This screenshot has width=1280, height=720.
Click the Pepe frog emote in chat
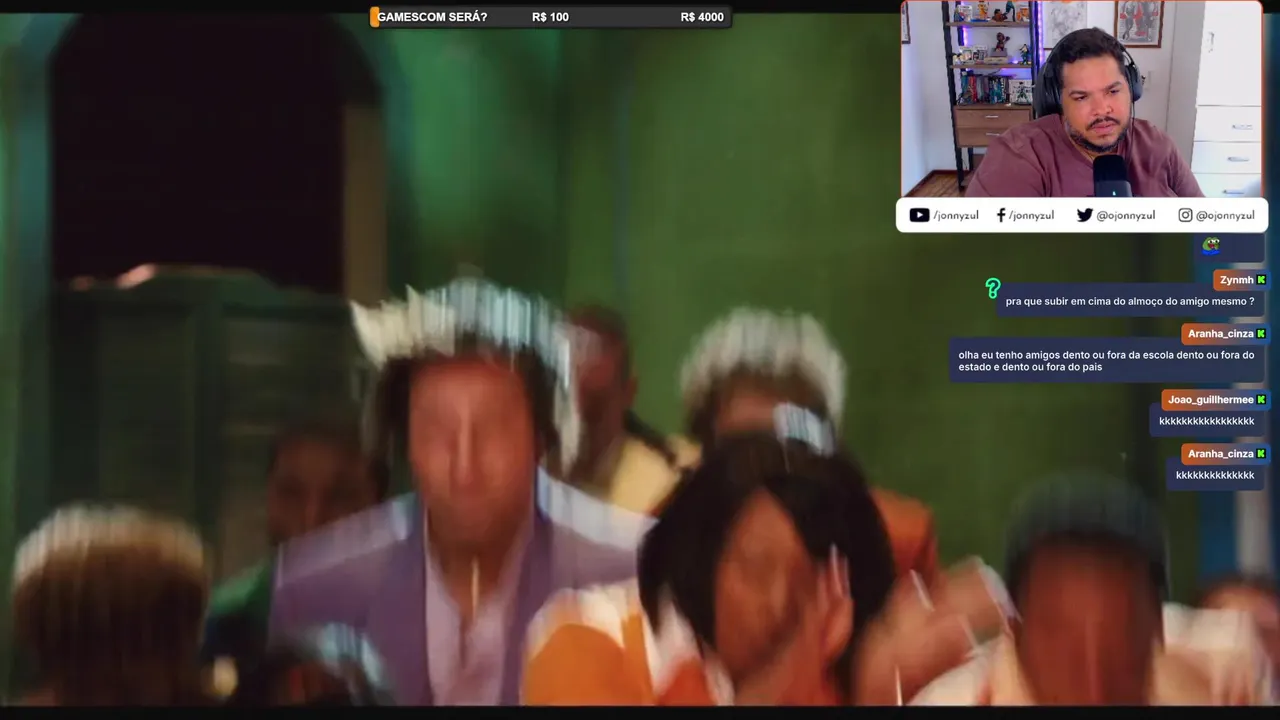1211,245
